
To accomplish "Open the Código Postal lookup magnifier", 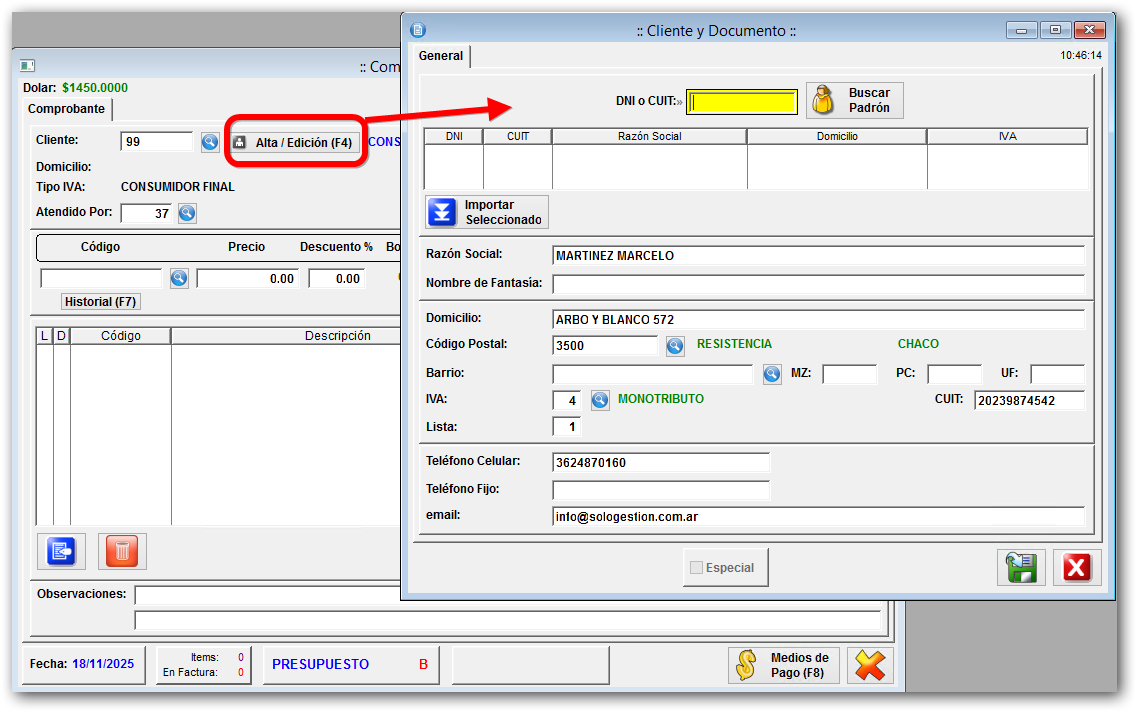I will 675,345.
